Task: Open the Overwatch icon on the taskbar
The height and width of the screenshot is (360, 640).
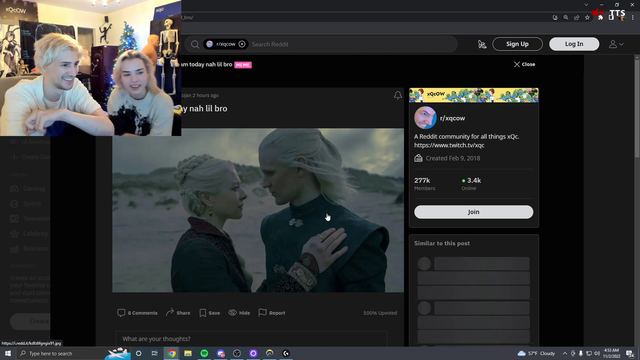Action: click(269, 353)
